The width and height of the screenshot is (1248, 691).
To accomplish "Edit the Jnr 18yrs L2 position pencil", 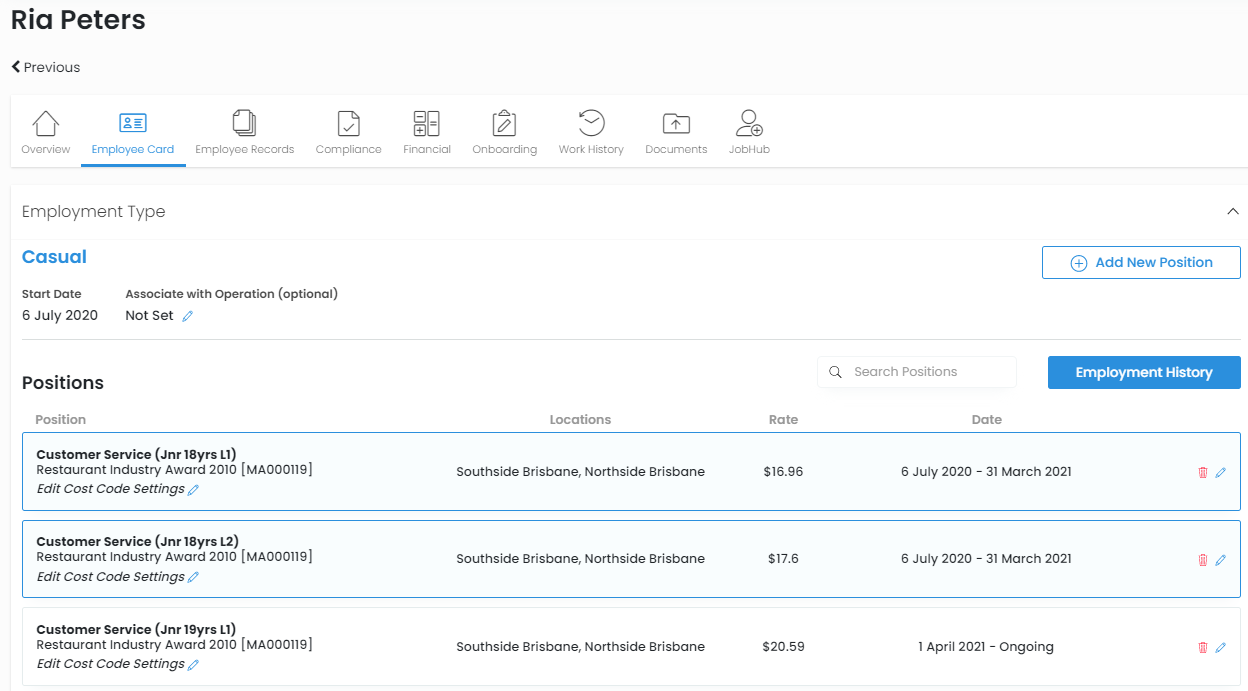I will pyautogui.click(x=1221, y=560).
